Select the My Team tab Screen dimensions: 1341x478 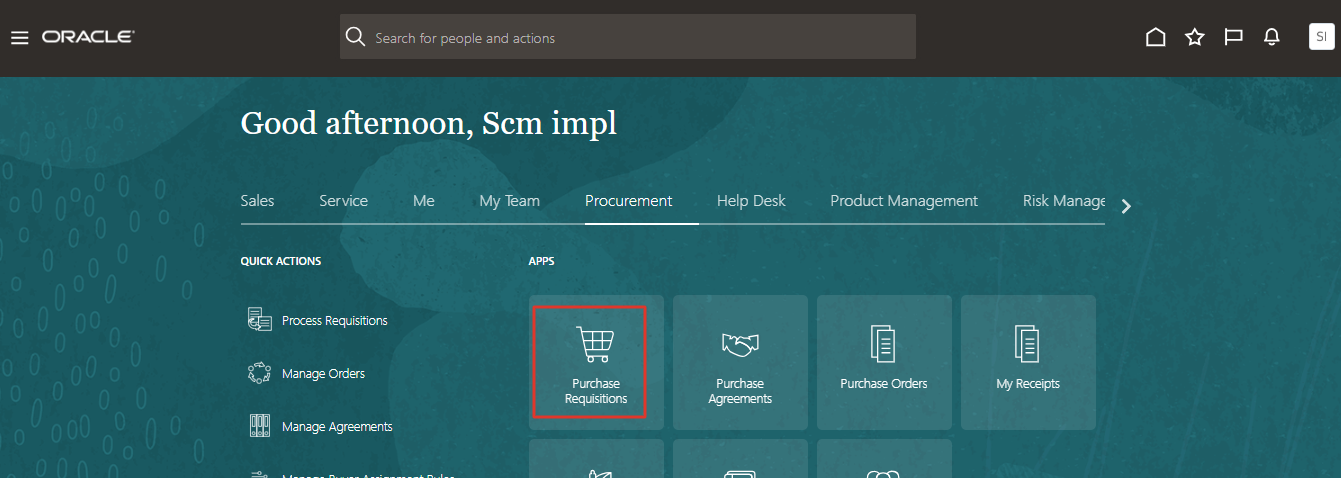[x=509, y=201]
